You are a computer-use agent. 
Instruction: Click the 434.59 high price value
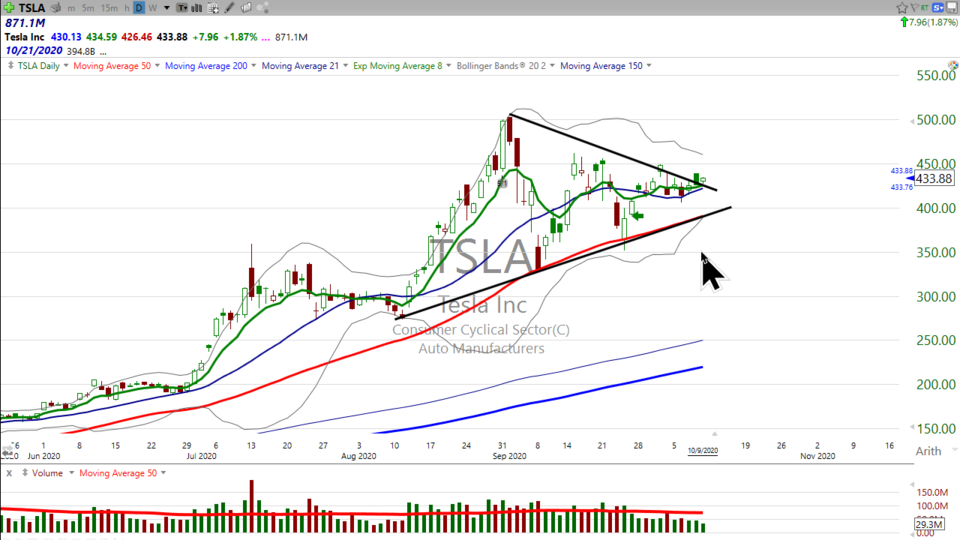(x=101, y=37)
